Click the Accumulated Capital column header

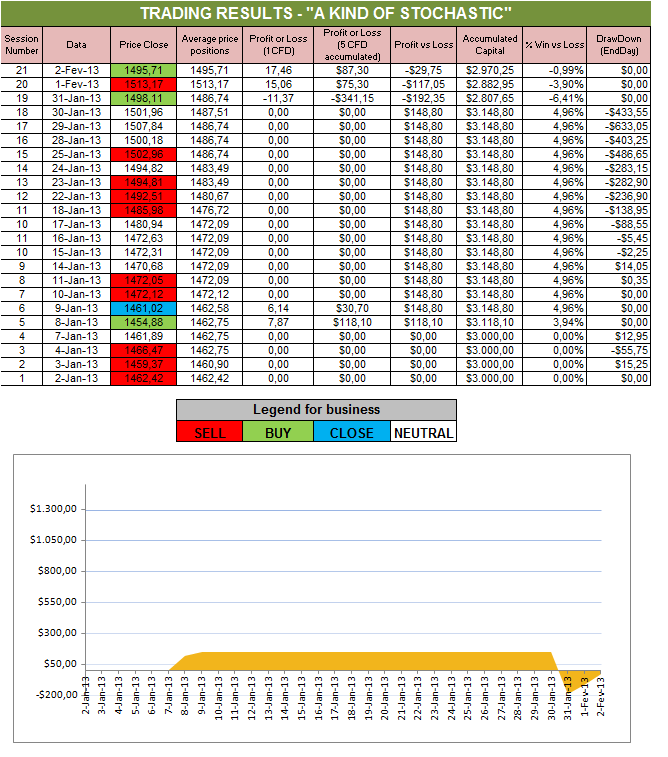(489, 45)
